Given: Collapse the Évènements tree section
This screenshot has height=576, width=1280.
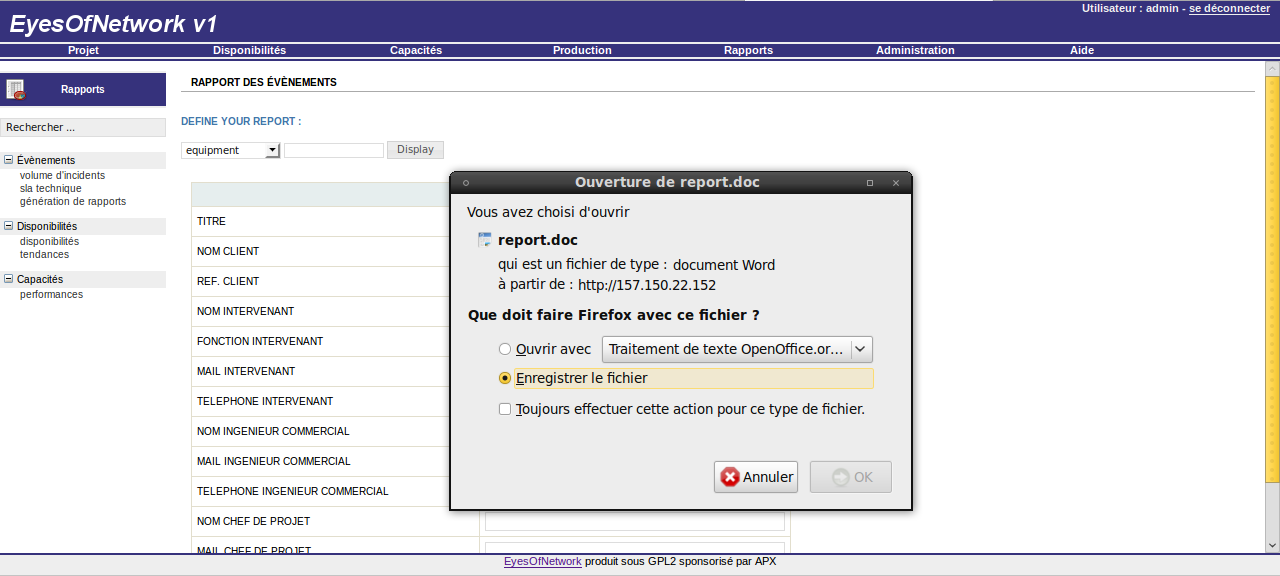Looking at the screenshot, I should pyautogui.click(x=9, y=160).
